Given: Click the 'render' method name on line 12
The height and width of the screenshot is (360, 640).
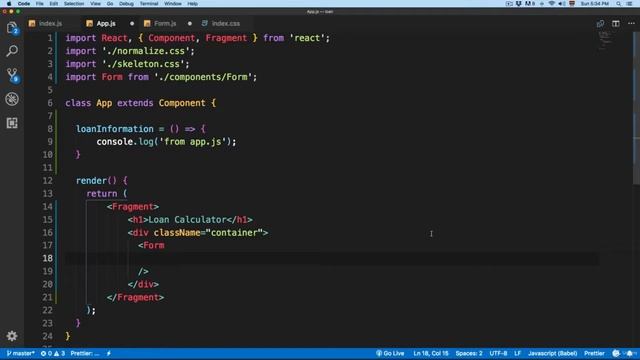Looking at the screenshot, I should point(91,180).
